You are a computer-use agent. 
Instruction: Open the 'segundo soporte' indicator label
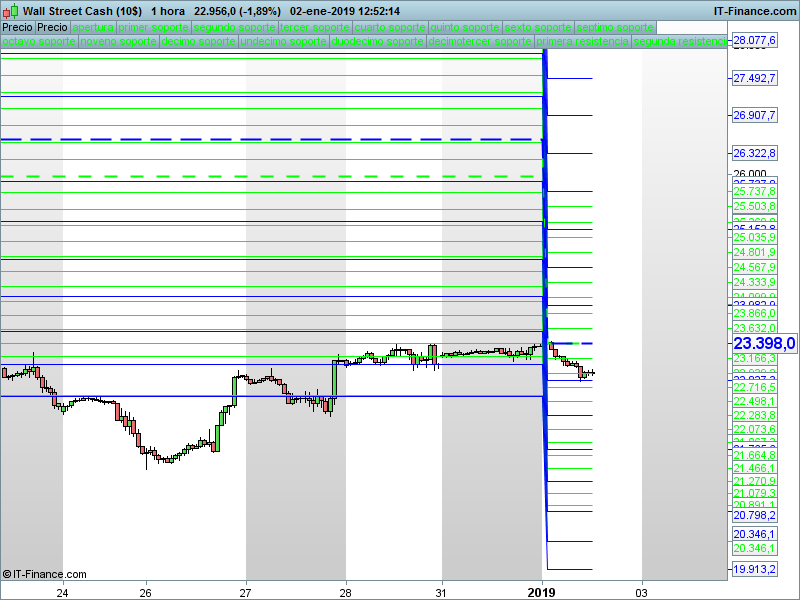tap(235, 27)
